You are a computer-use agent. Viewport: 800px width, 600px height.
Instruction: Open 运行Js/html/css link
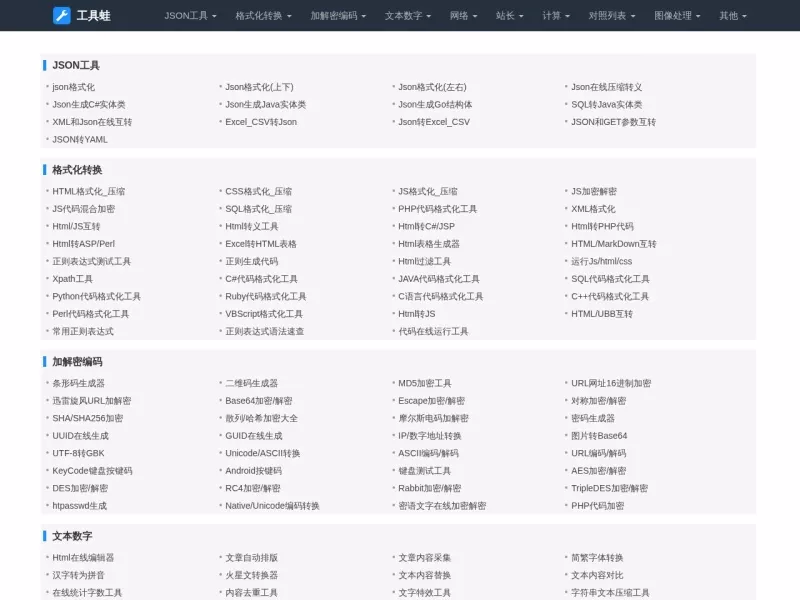coord(602,261)
